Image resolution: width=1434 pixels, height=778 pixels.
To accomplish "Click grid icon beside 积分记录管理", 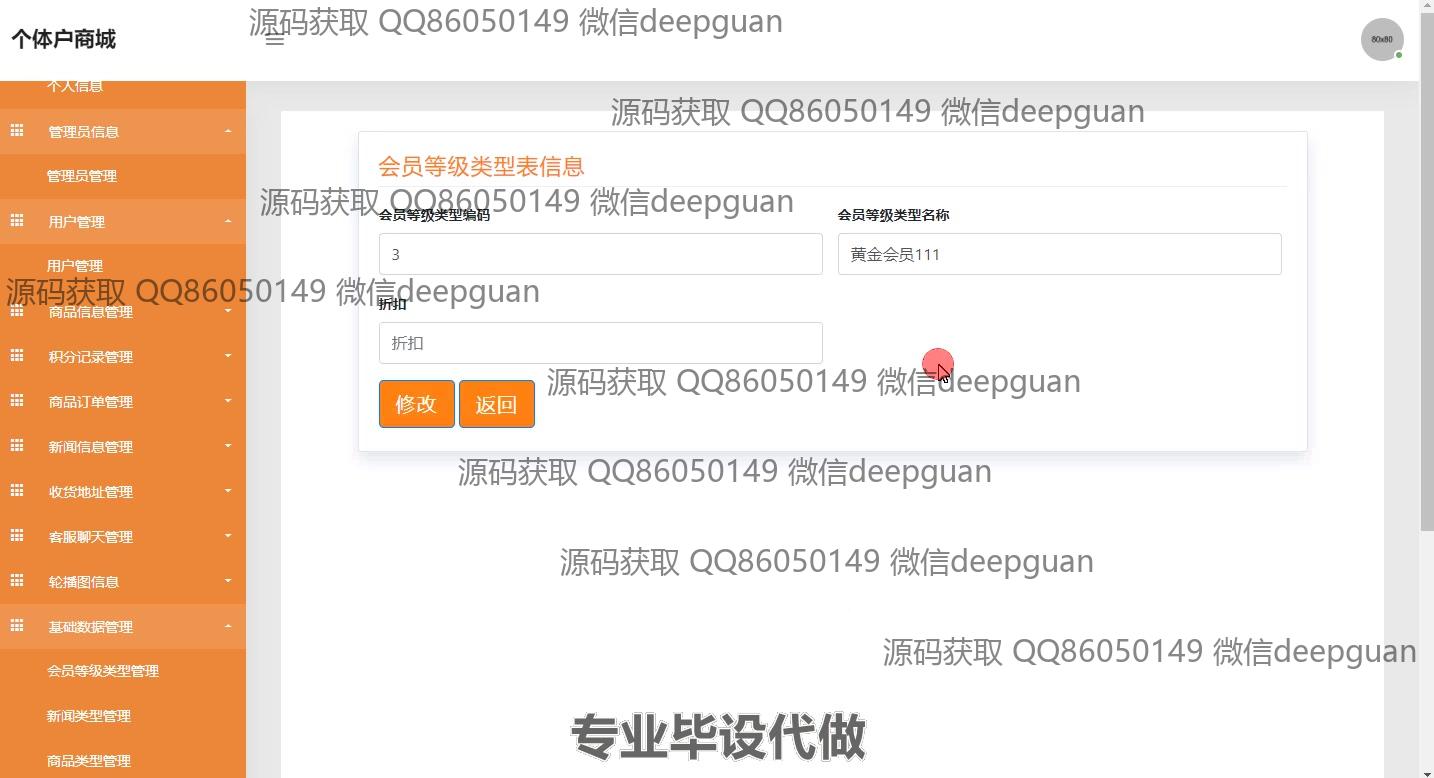I will point(17,356).
